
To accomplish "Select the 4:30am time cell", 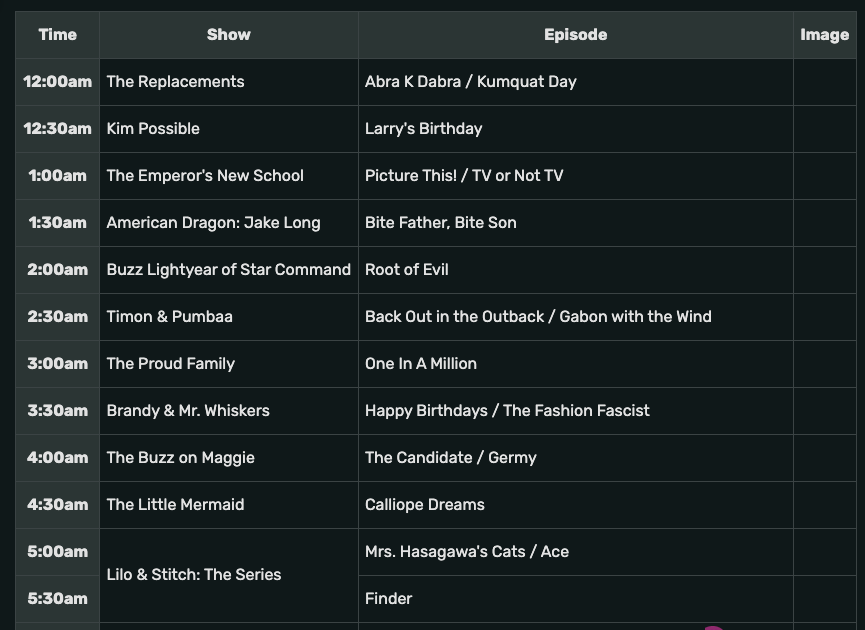I will click(x=57, y=504).
